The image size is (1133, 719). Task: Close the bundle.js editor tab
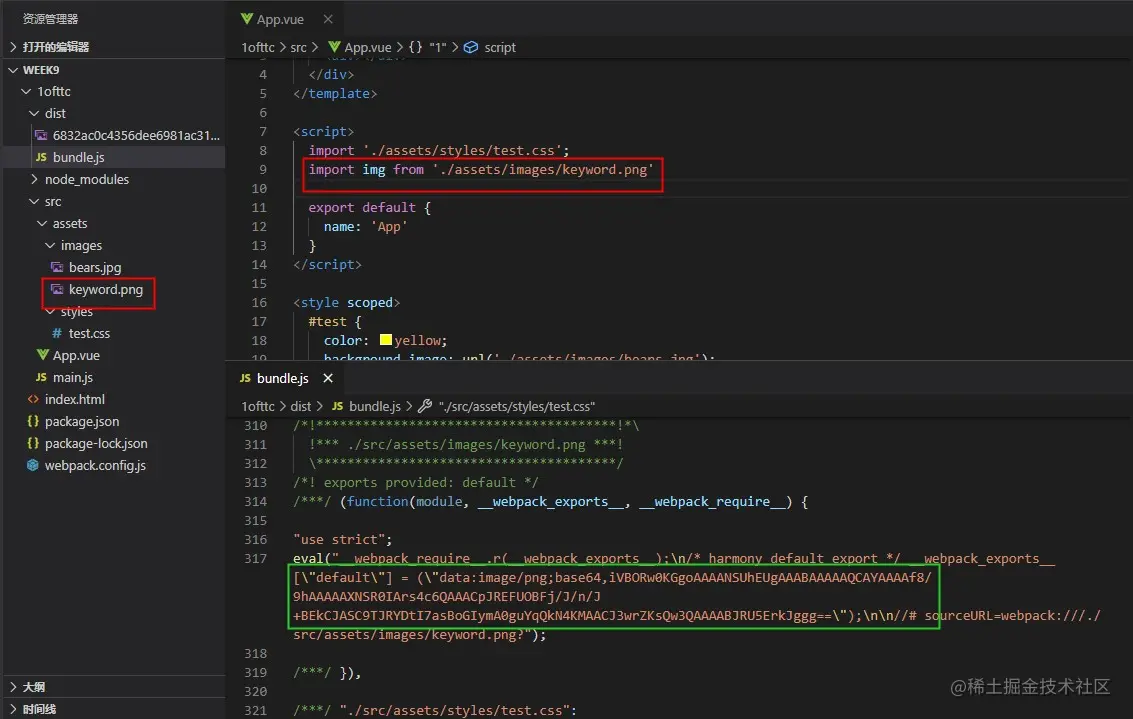point(328,379)
